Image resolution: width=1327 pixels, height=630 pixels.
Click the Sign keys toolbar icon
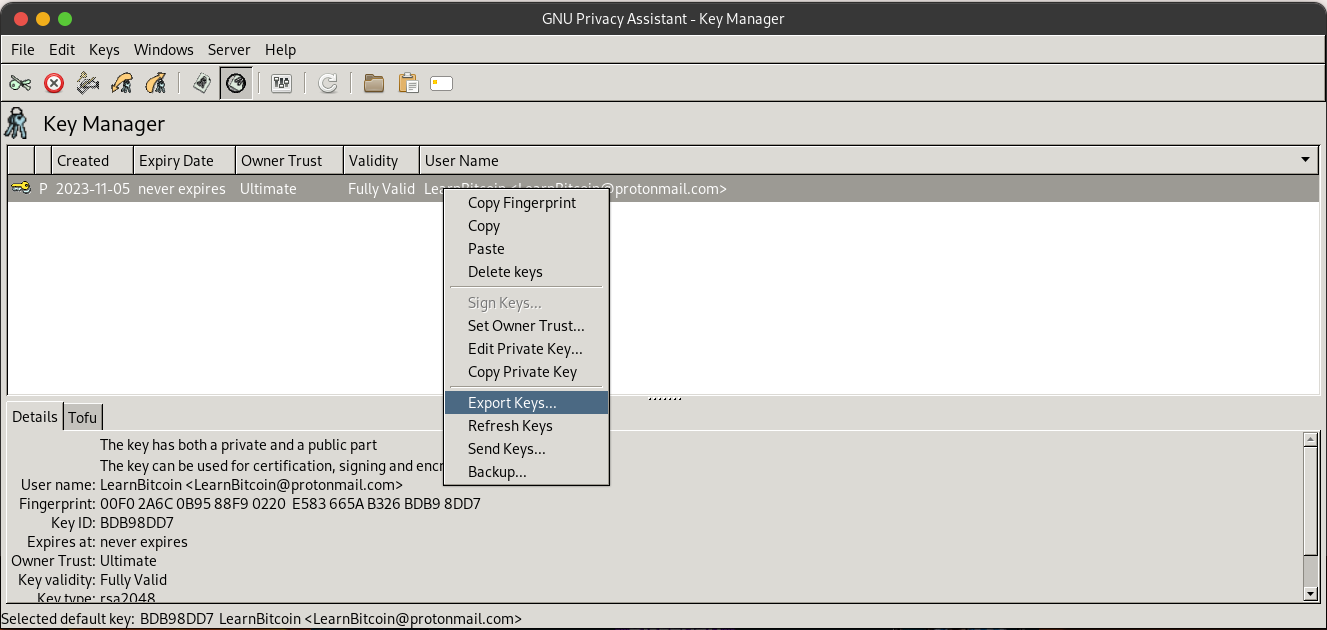88,83
